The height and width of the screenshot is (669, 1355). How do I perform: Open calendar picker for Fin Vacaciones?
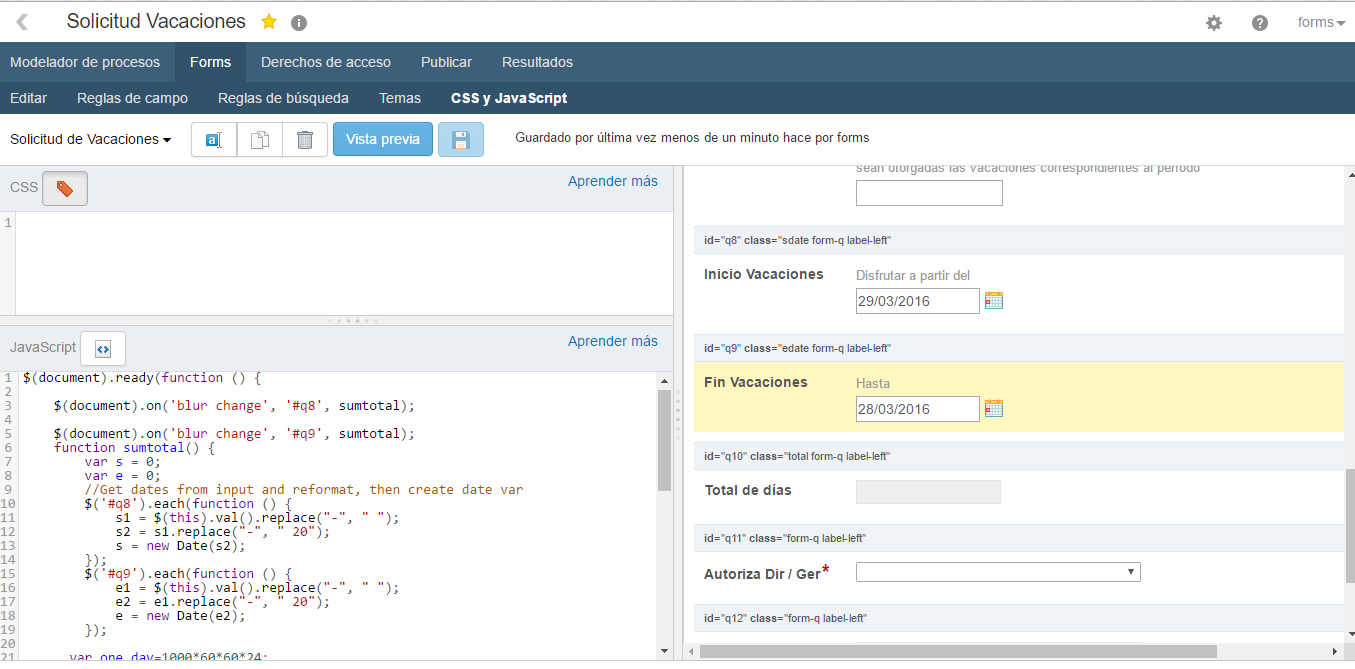(x=994, y=408)
